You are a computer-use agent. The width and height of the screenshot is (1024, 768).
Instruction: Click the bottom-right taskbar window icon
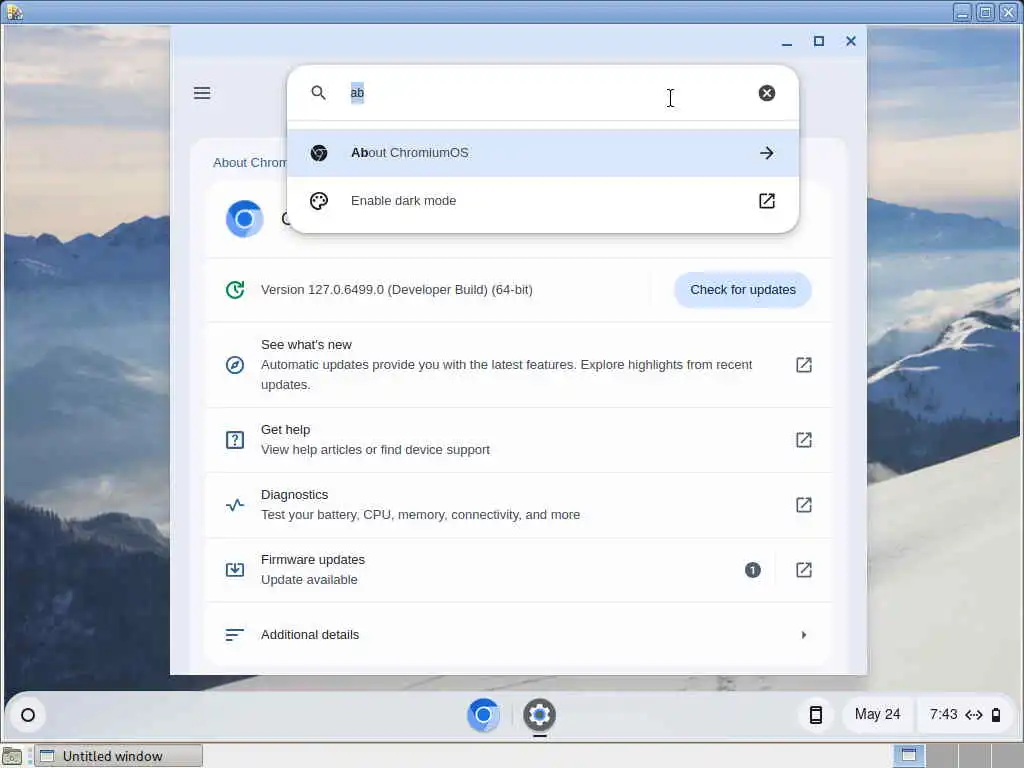[908, 756]
